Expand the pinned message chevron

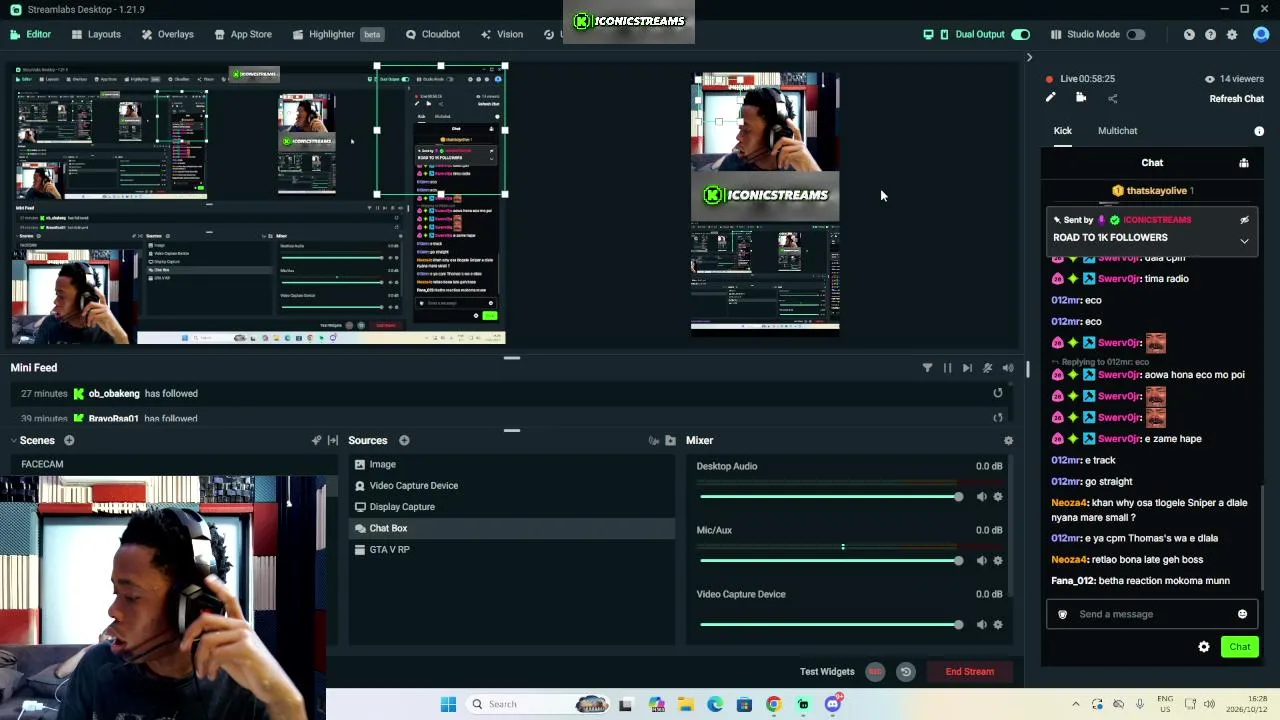tap(1244, 241)
